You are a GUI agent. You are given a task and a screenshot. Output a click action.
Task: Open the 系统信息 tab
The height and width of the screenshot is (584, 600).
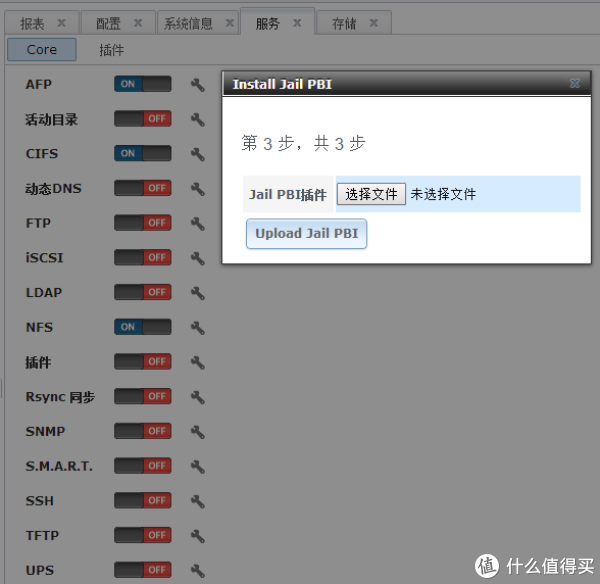point(188,23)
